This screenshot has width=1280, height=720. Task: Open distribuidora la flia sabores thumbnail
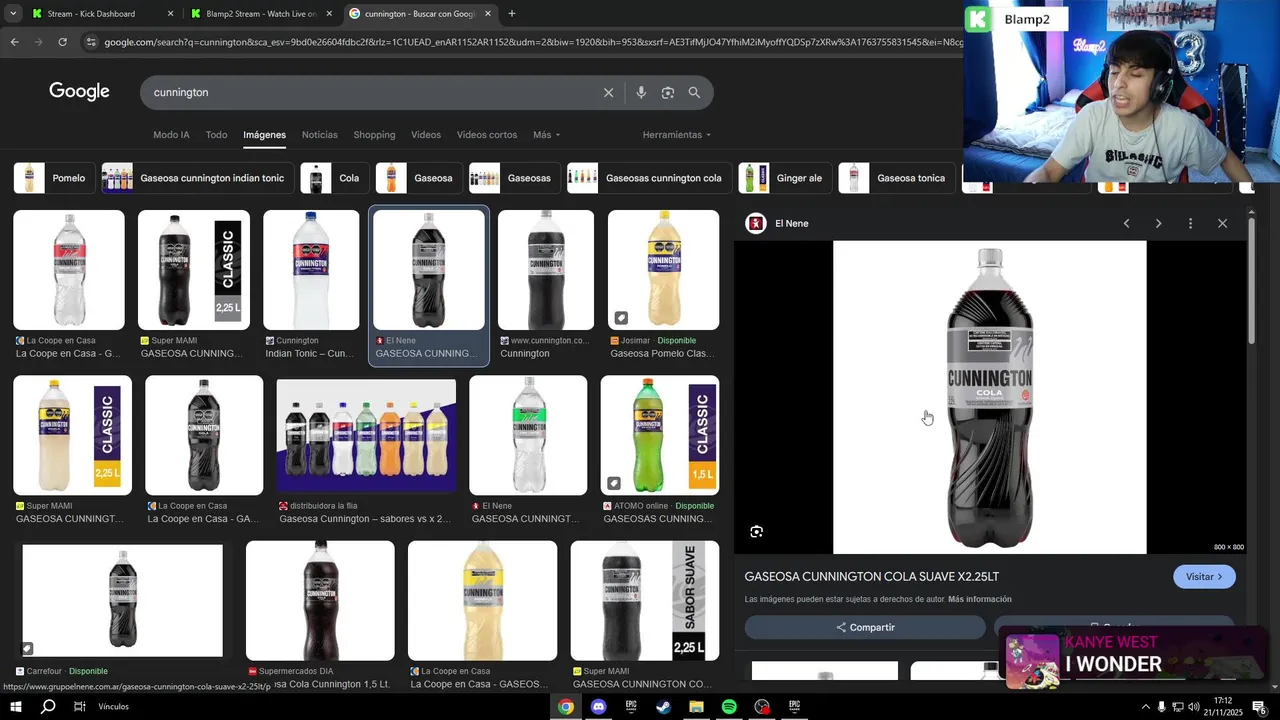(366, 436)
